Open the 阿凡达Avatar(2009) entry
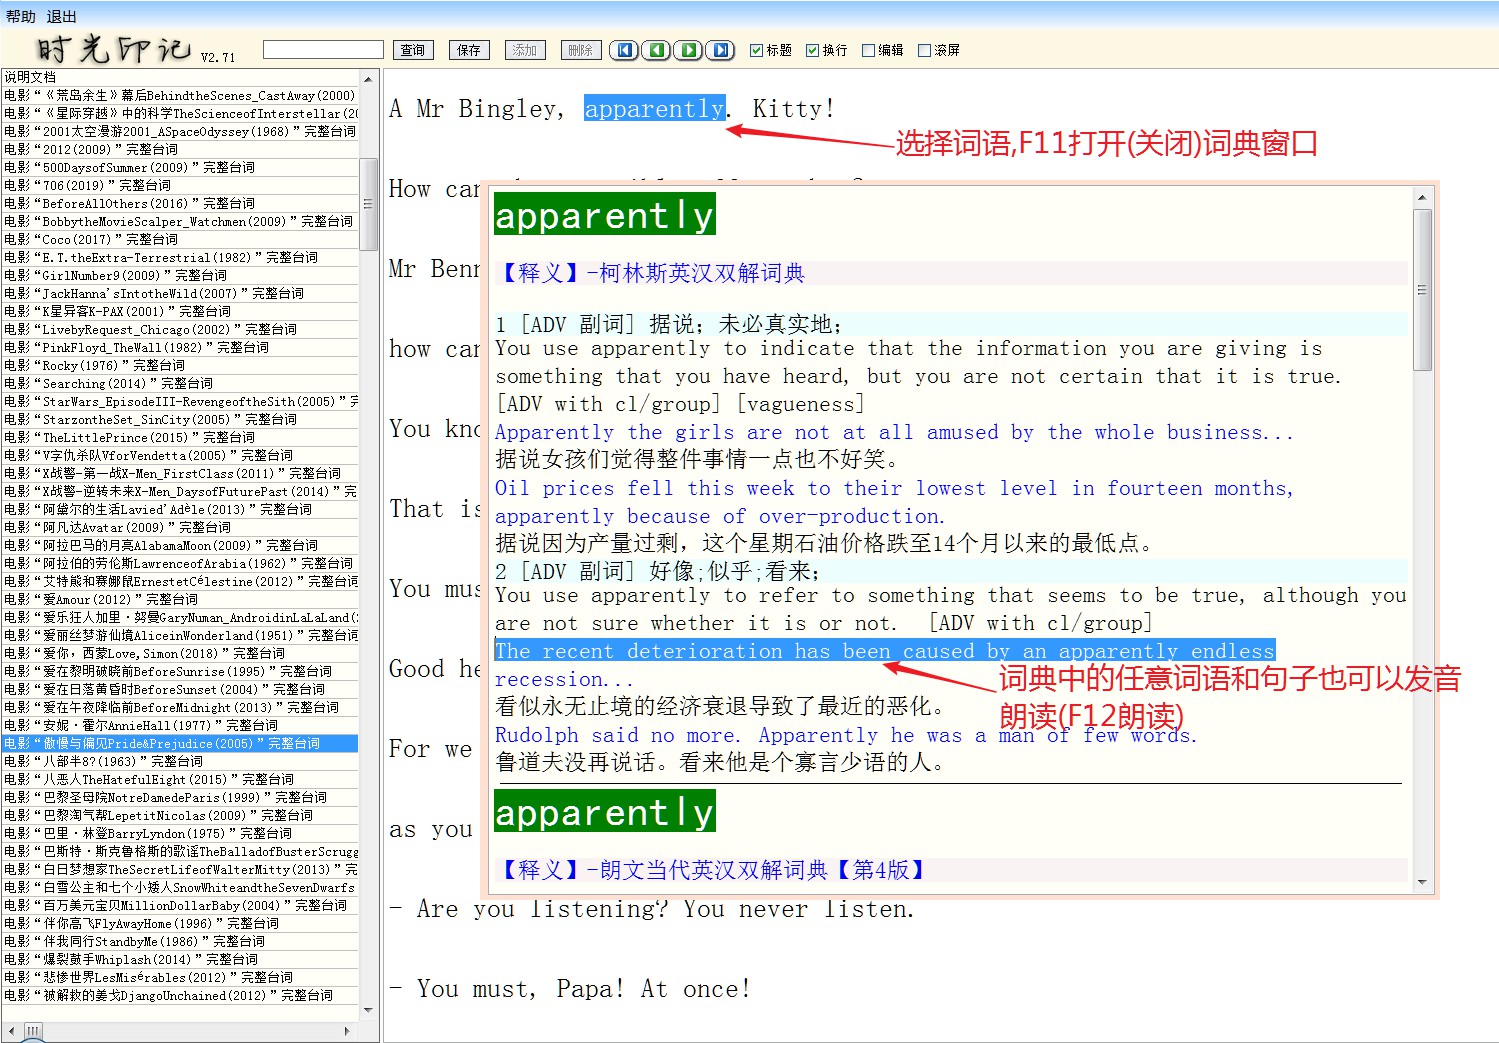 (180, 527)
